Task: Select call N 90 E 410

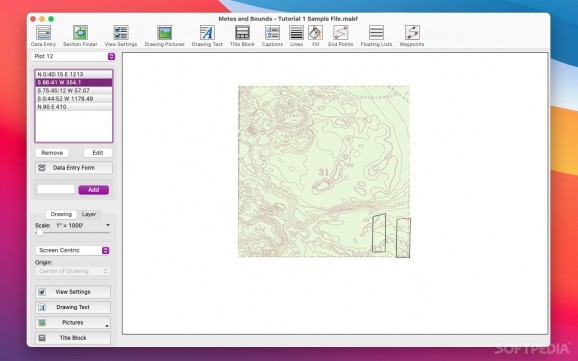Action: (74, 107)
